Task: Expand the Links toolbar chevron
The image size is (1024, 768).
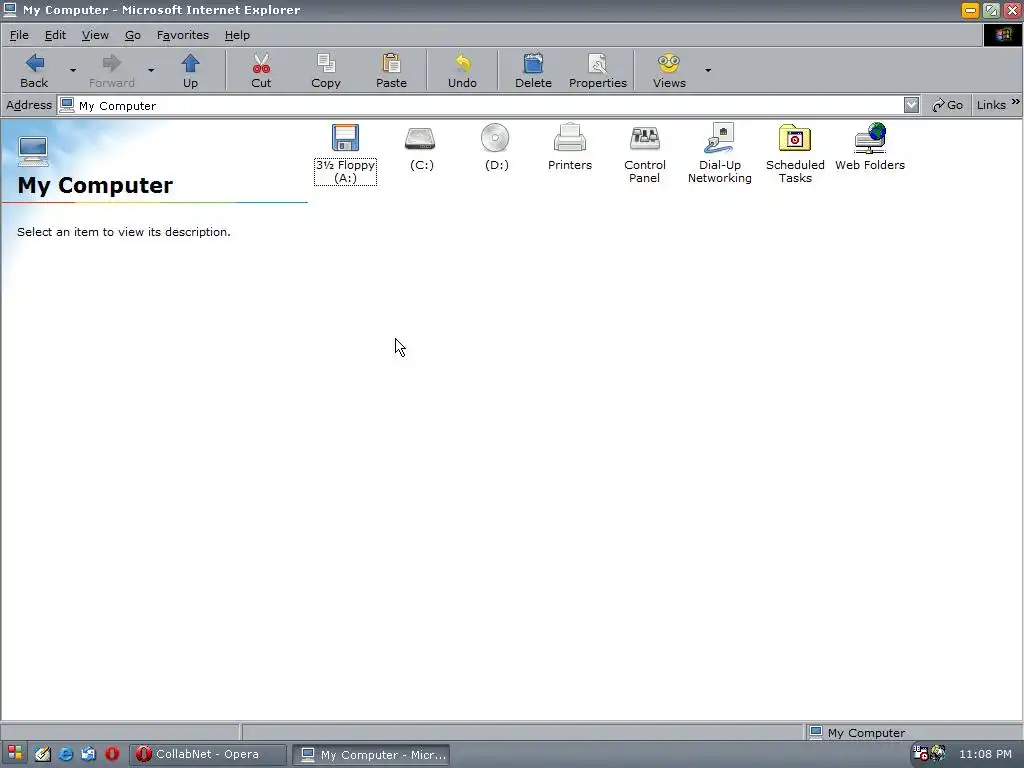Action: click(1016, 102)
